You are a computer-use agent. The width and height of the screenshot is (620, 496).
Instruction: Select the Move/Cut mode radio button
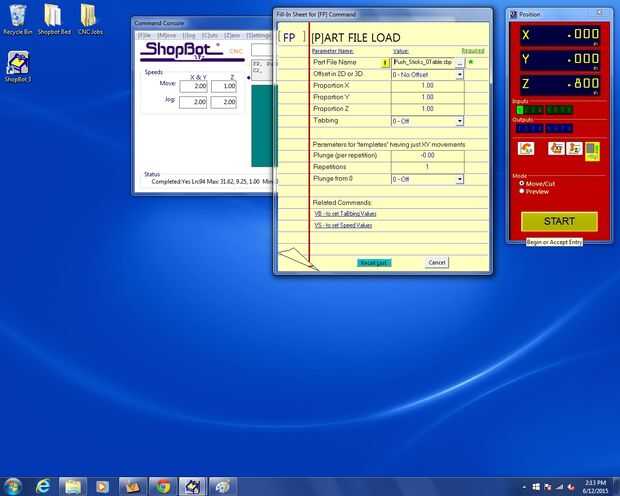tap(522, 184)
